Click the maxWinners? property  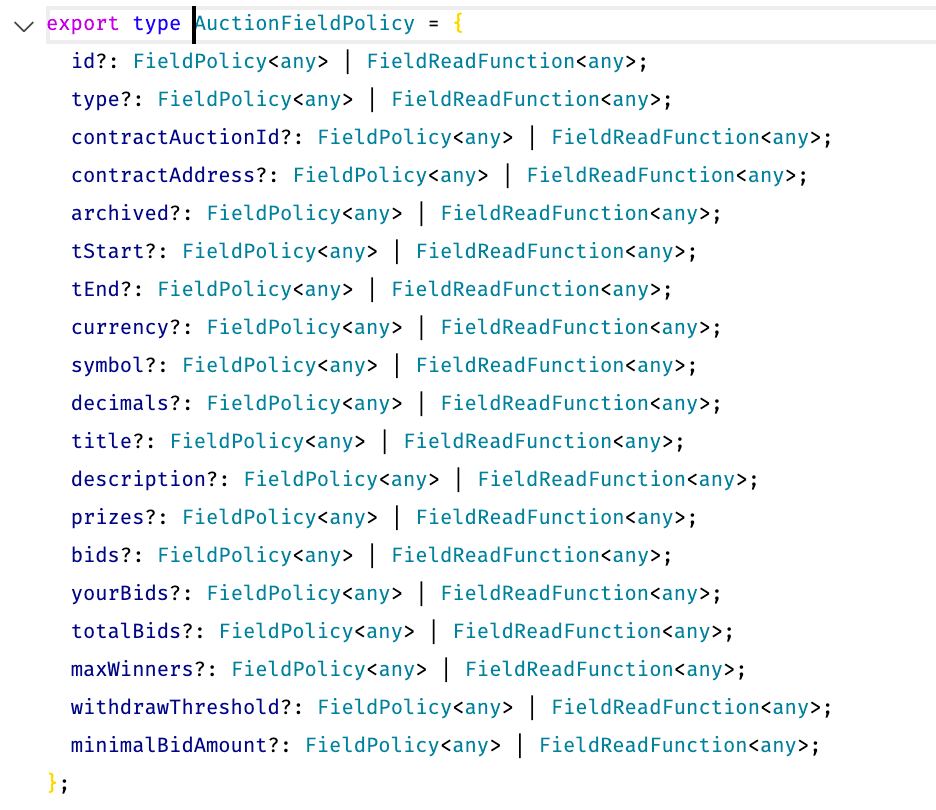[138, 669]
